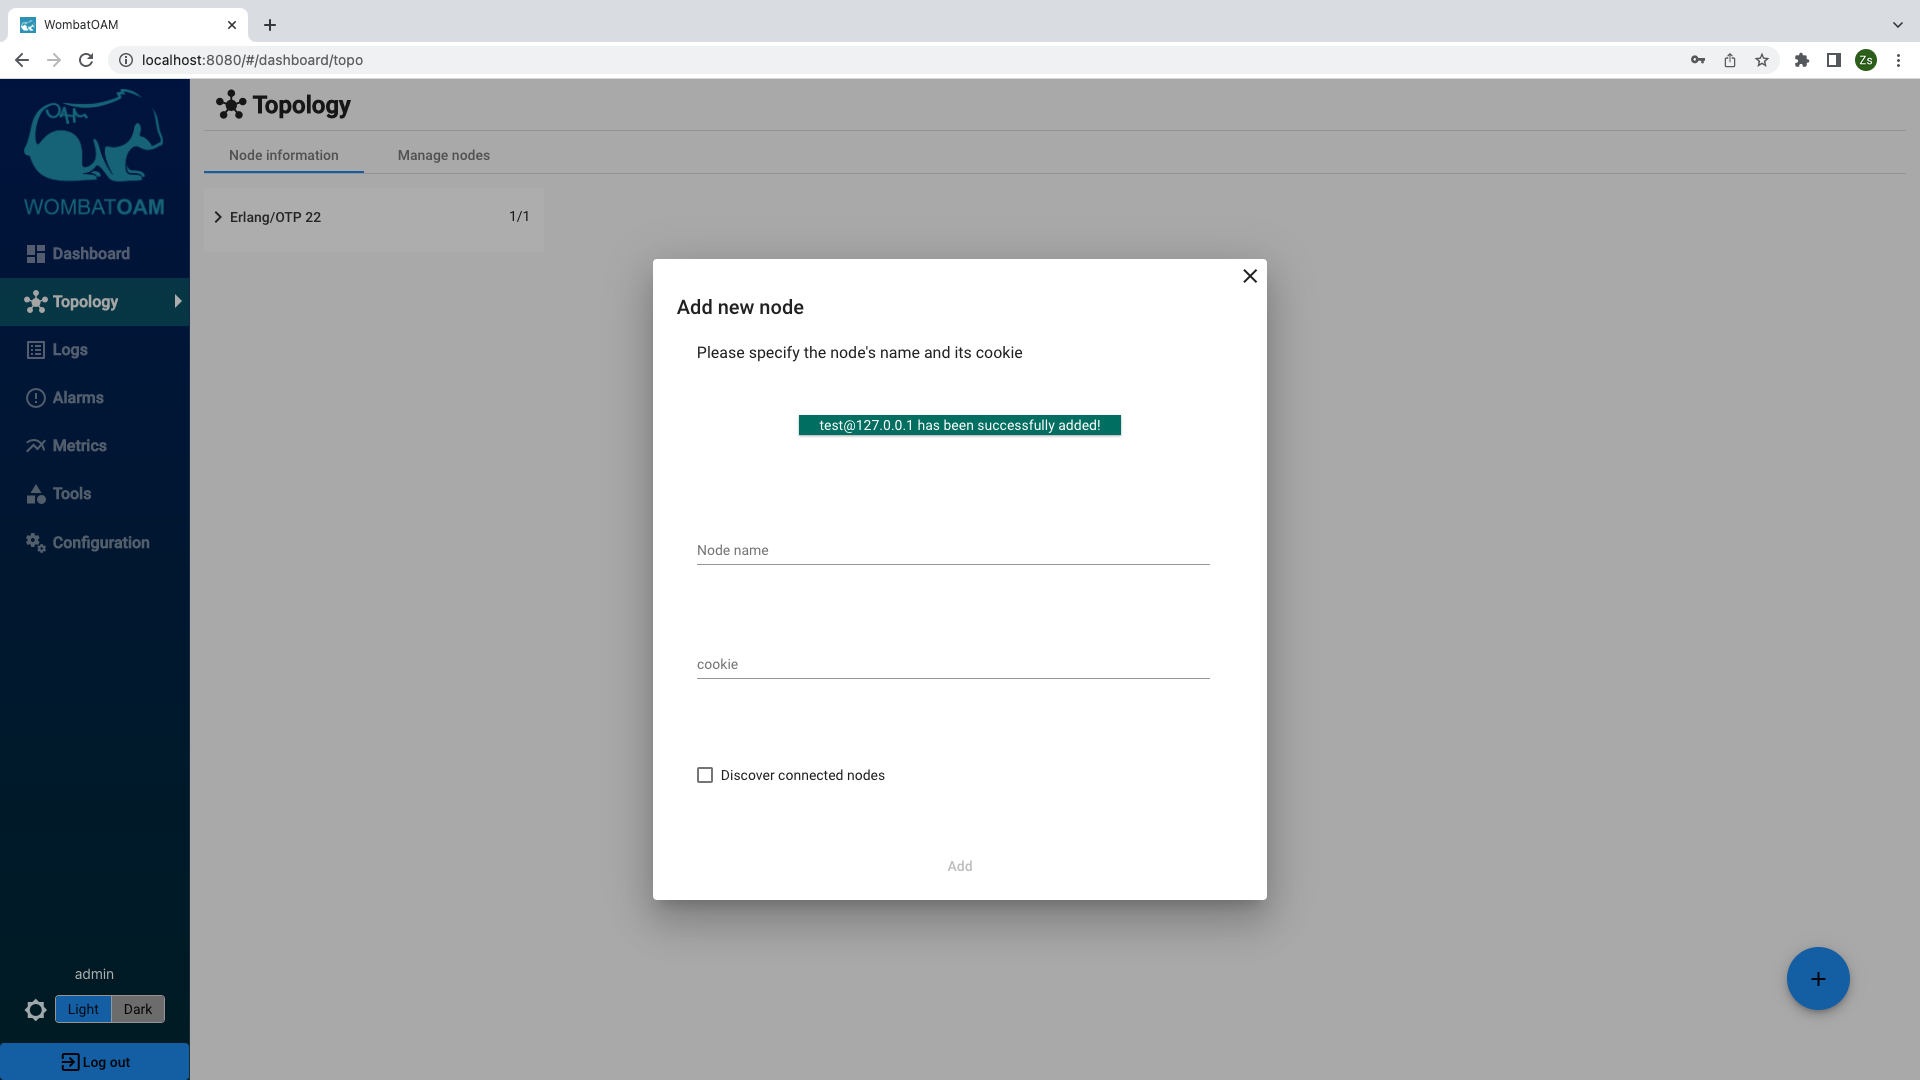The height and width of the screenshot is (1080, 1920).
Task: Click the WombatOAM logo
Action: [x=94, y=152]
